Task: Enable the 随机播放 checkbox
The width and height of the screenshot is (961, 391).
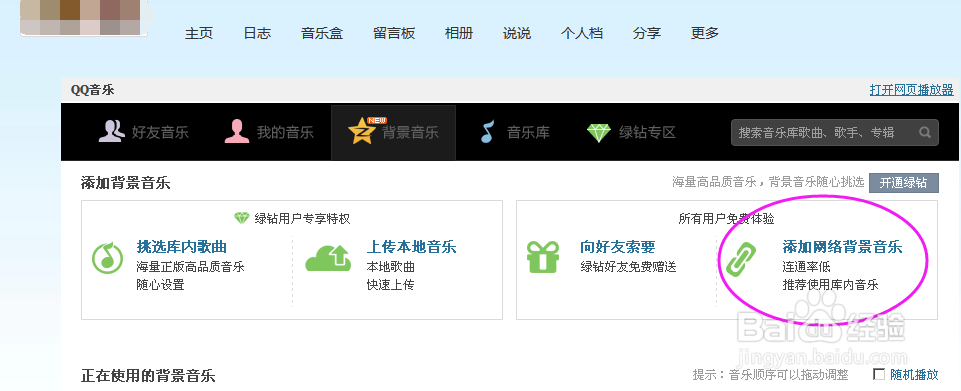Action: pos(879,374)
